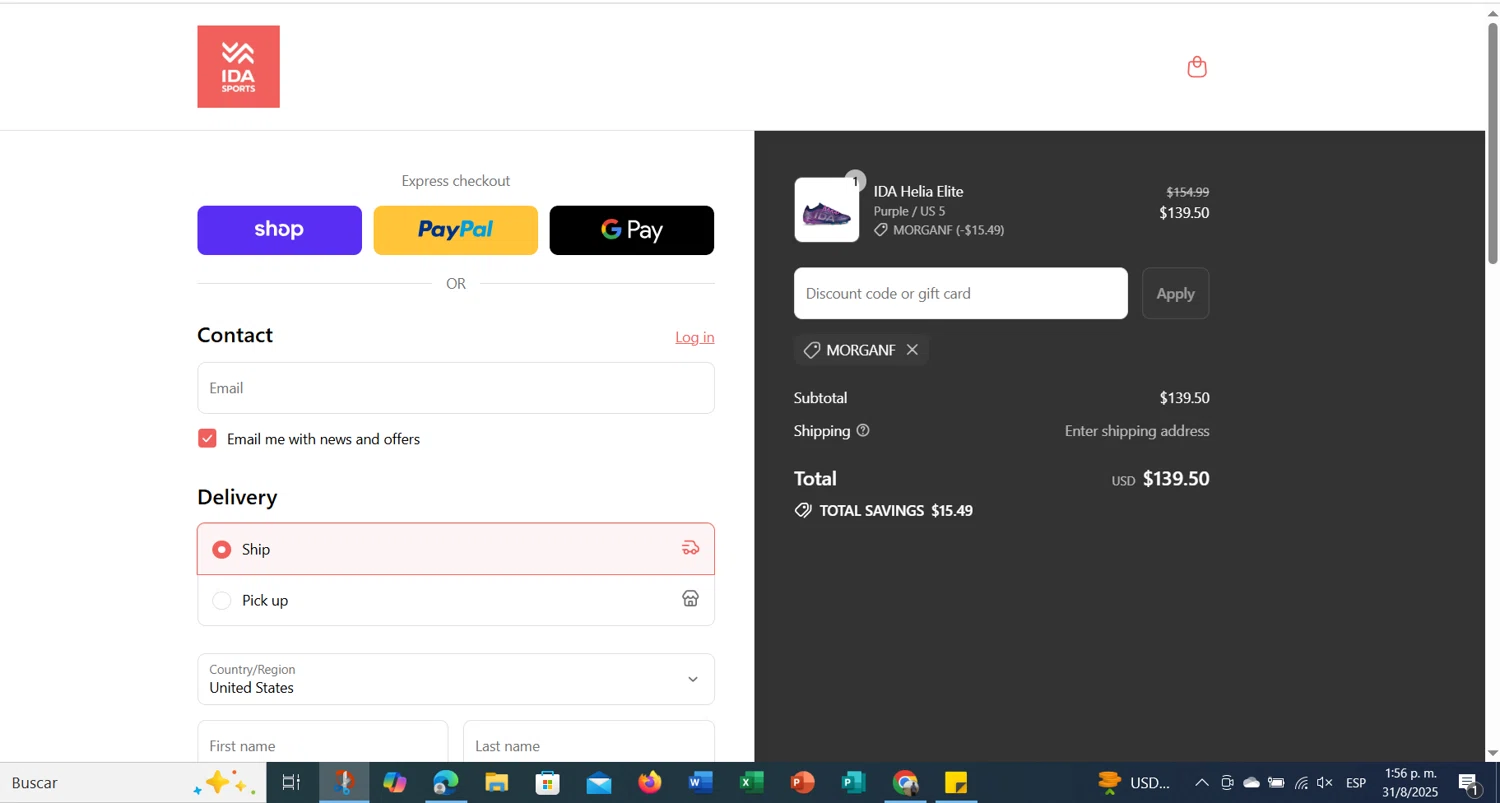Click the page's vertical scrollbar thumb

pos(1492,142)
